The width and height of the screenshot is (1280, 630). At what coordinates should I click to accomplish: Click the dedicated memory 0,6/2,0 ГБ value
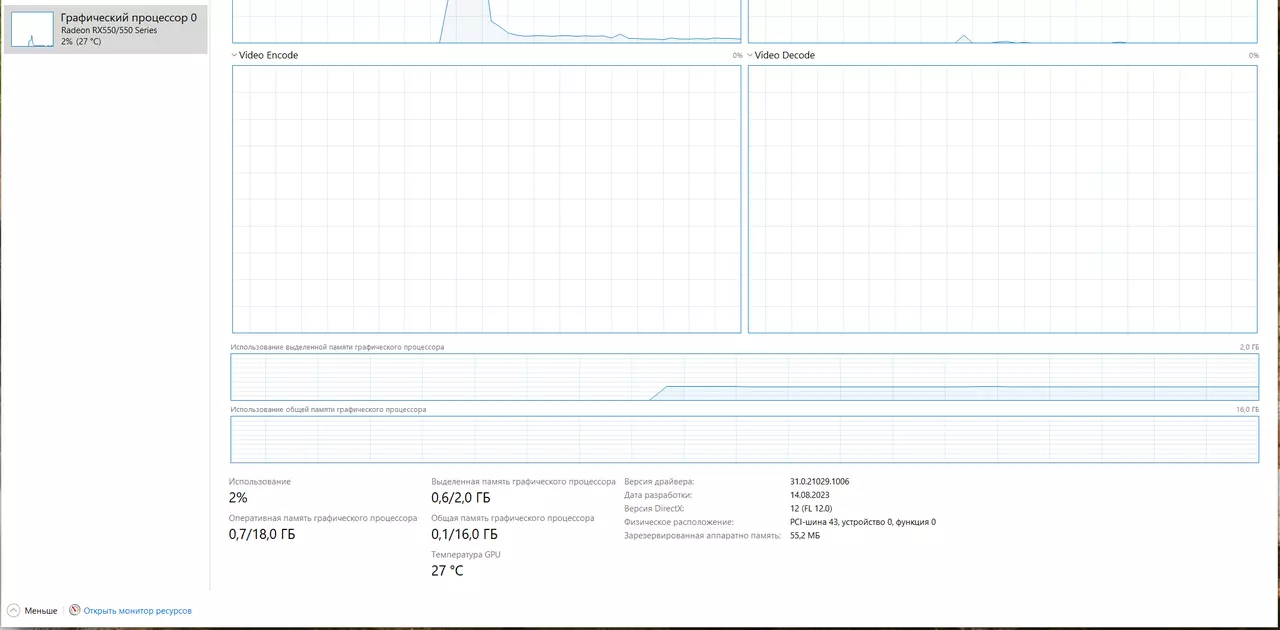click(x=461, y=498)
